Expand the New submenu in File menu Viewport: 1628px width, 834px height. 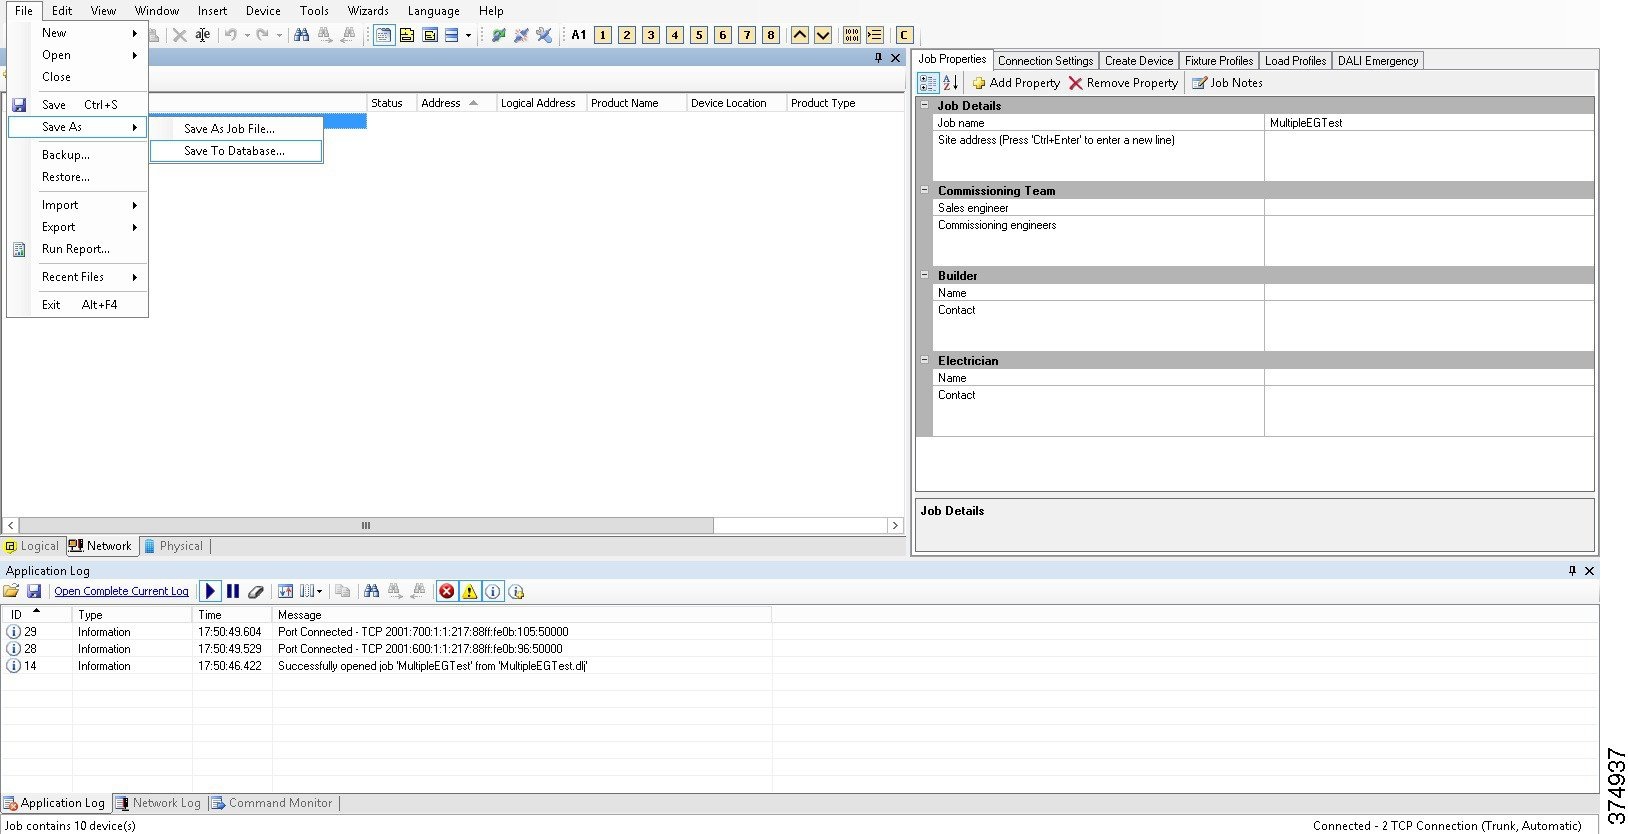click(78, 33)
